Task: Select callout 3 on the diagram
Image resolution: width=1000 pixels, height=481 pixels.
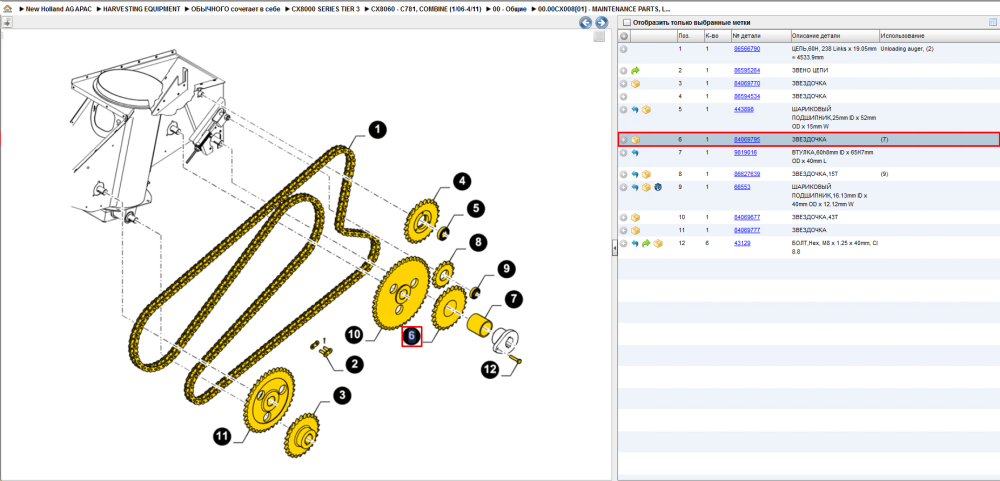Action: 343,396
